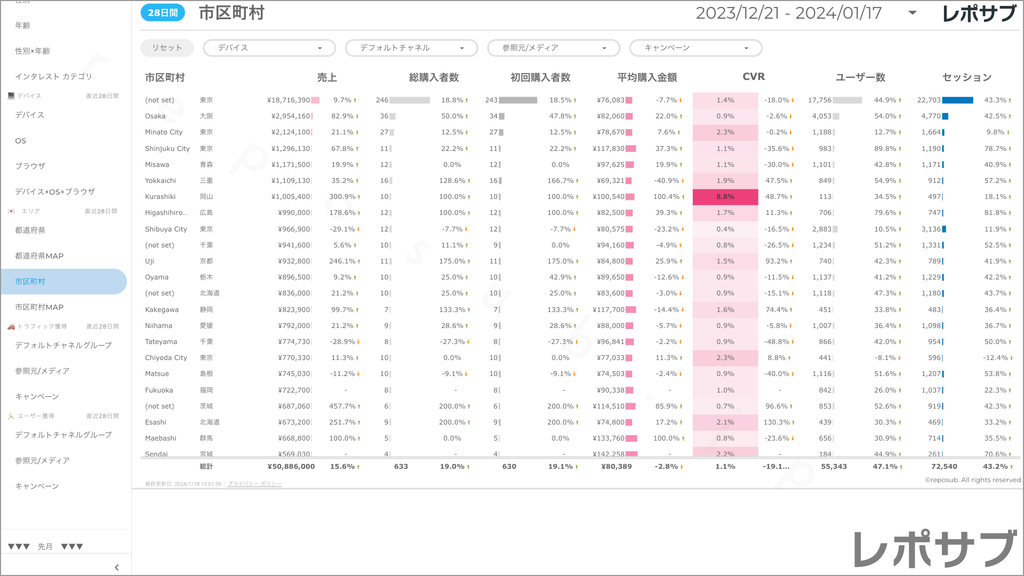
Task: Collapse the sidebar with the left chevron
Action: pyautogui.click(x=117, y=567)
